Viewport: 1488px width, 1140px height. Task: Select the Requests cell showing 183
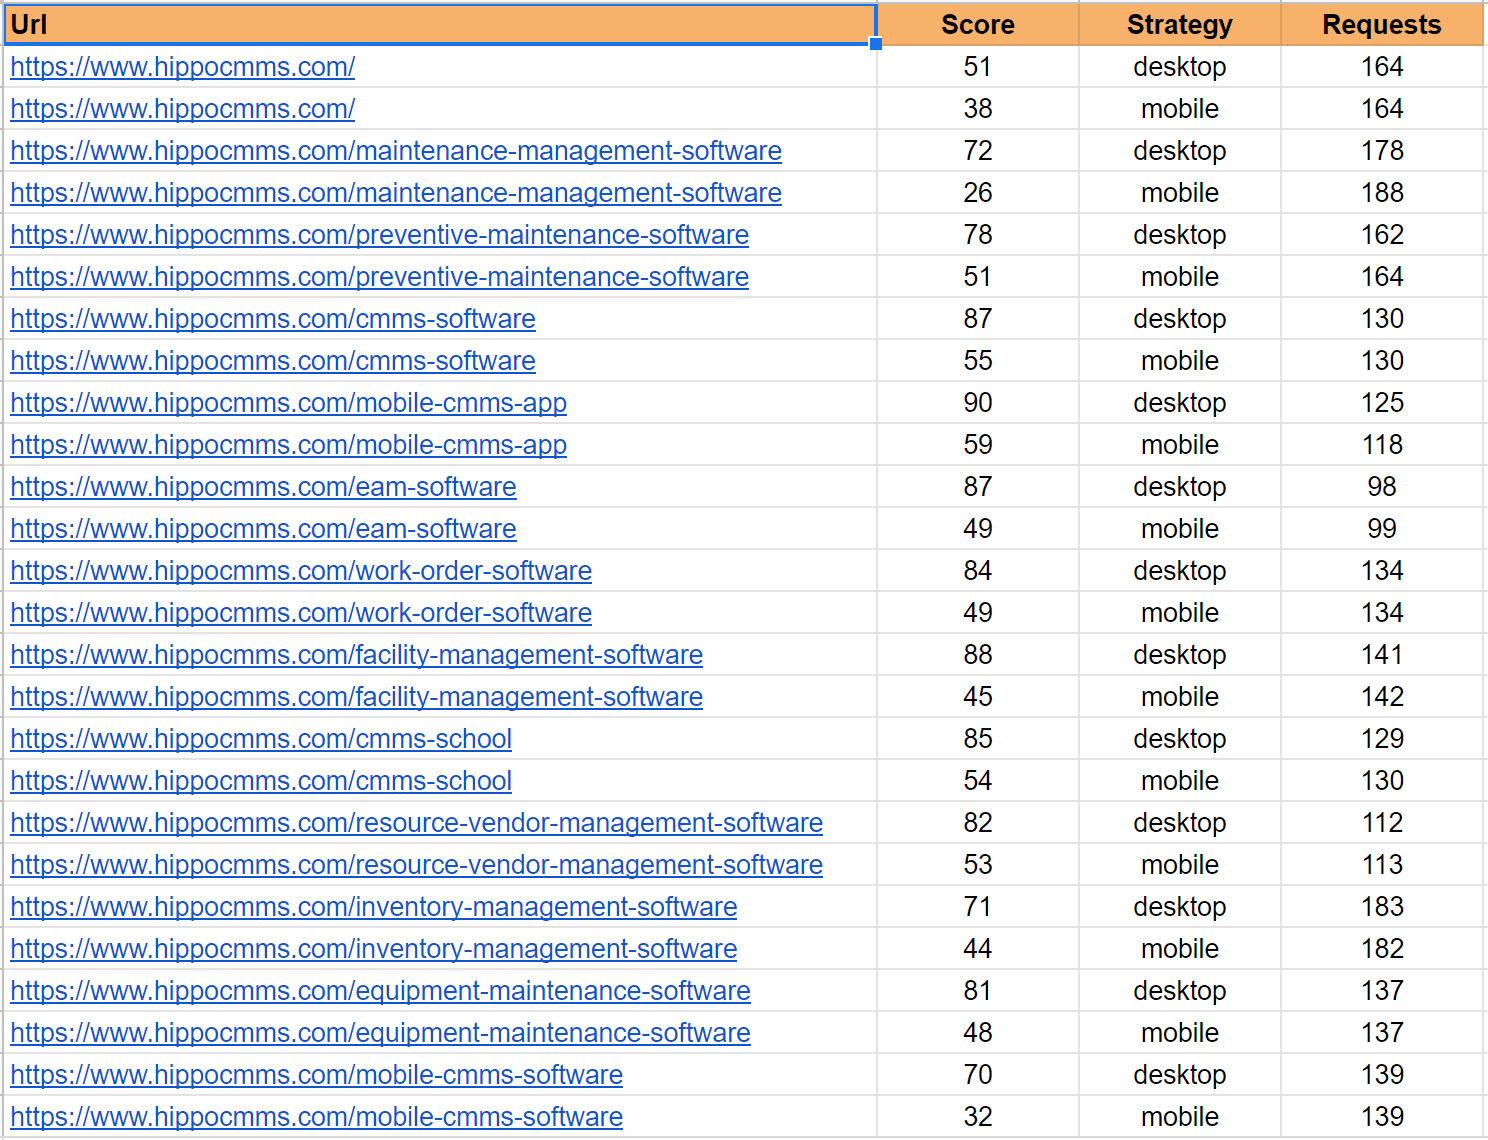[1382, 907]
